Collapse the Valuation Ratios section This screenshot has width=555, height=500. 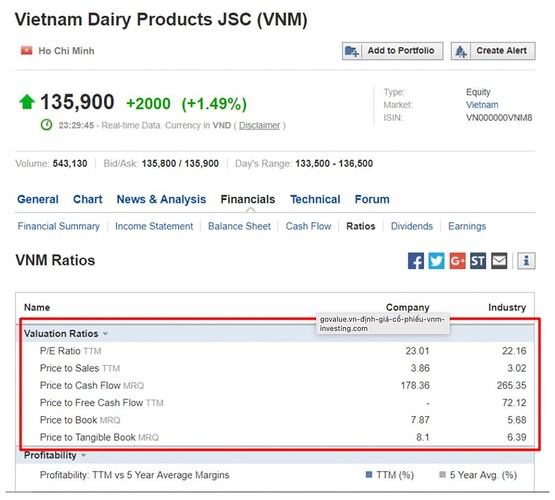pos(105,334)
